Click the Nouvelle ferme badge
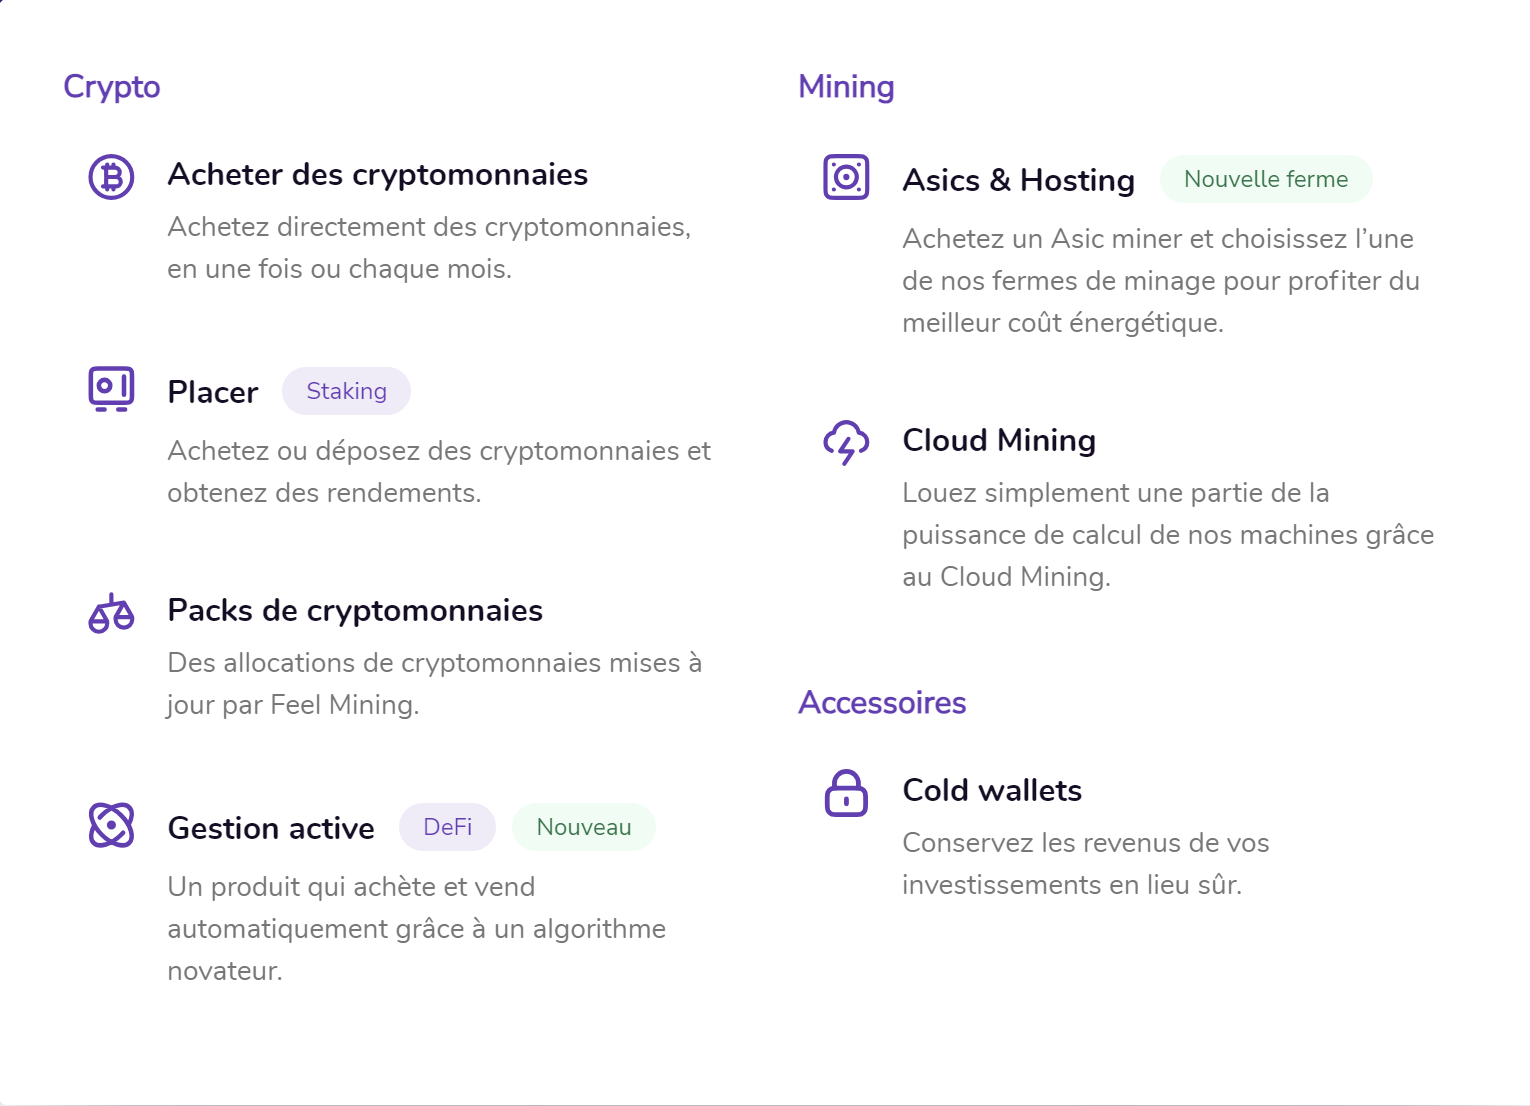This screenshot has height=1106, width=1530. coord(1265,179)
